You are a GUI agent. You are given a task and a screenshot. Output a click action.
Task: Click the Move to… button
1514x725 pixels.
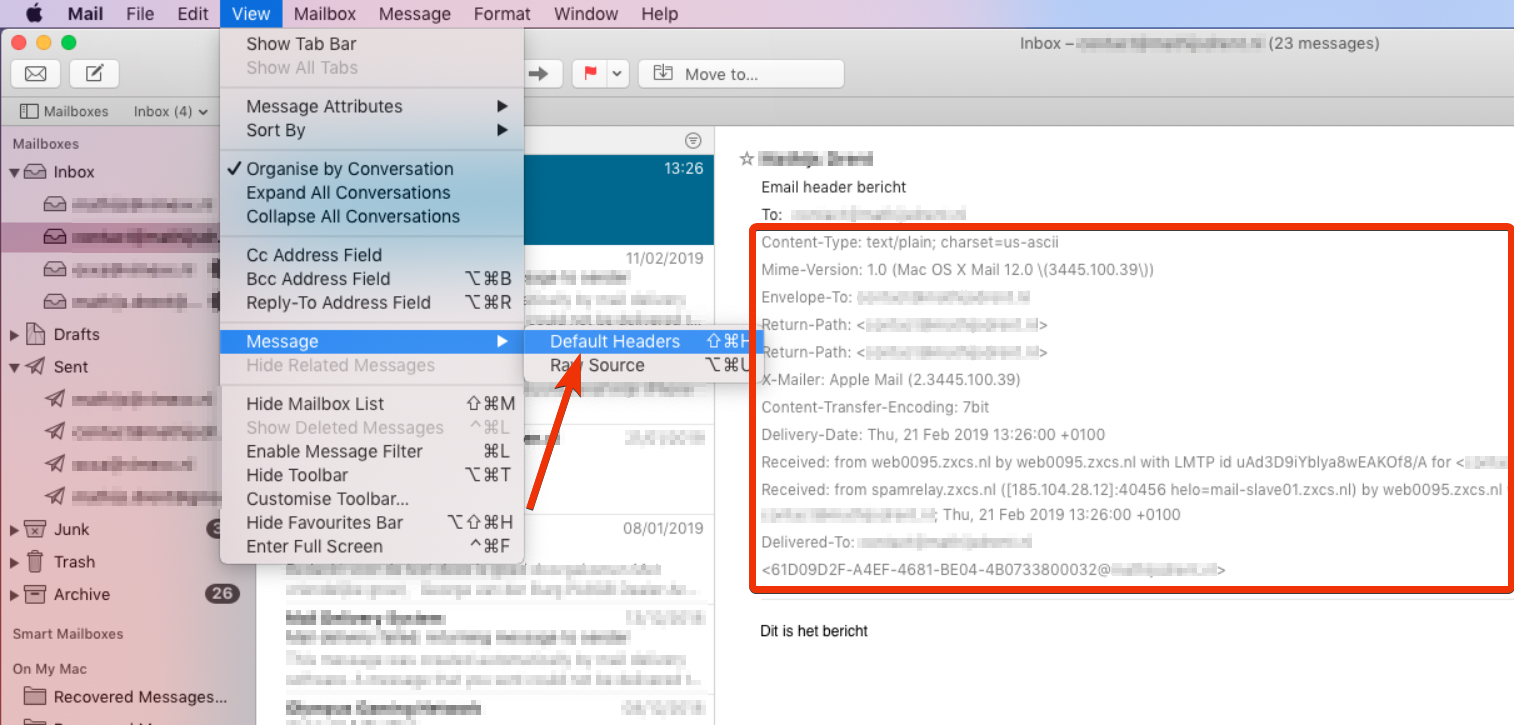[x=741, y=74]
